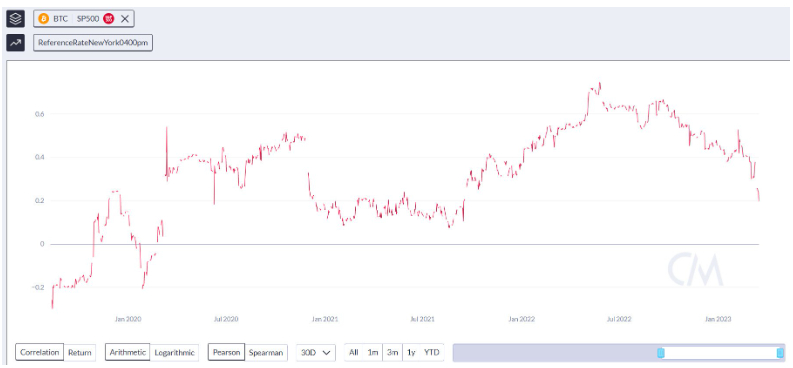Image resolution: width=793 pixels, height=368 pixels.
Task: Select the Correlation view toggle
Action: [39, 352]
